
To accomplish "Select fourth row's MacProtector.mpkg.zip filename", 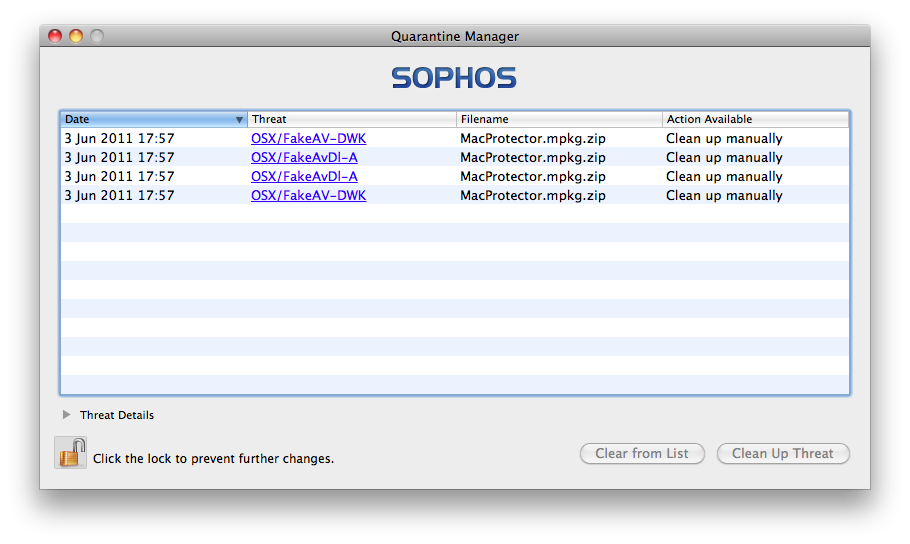I will 533,196.
